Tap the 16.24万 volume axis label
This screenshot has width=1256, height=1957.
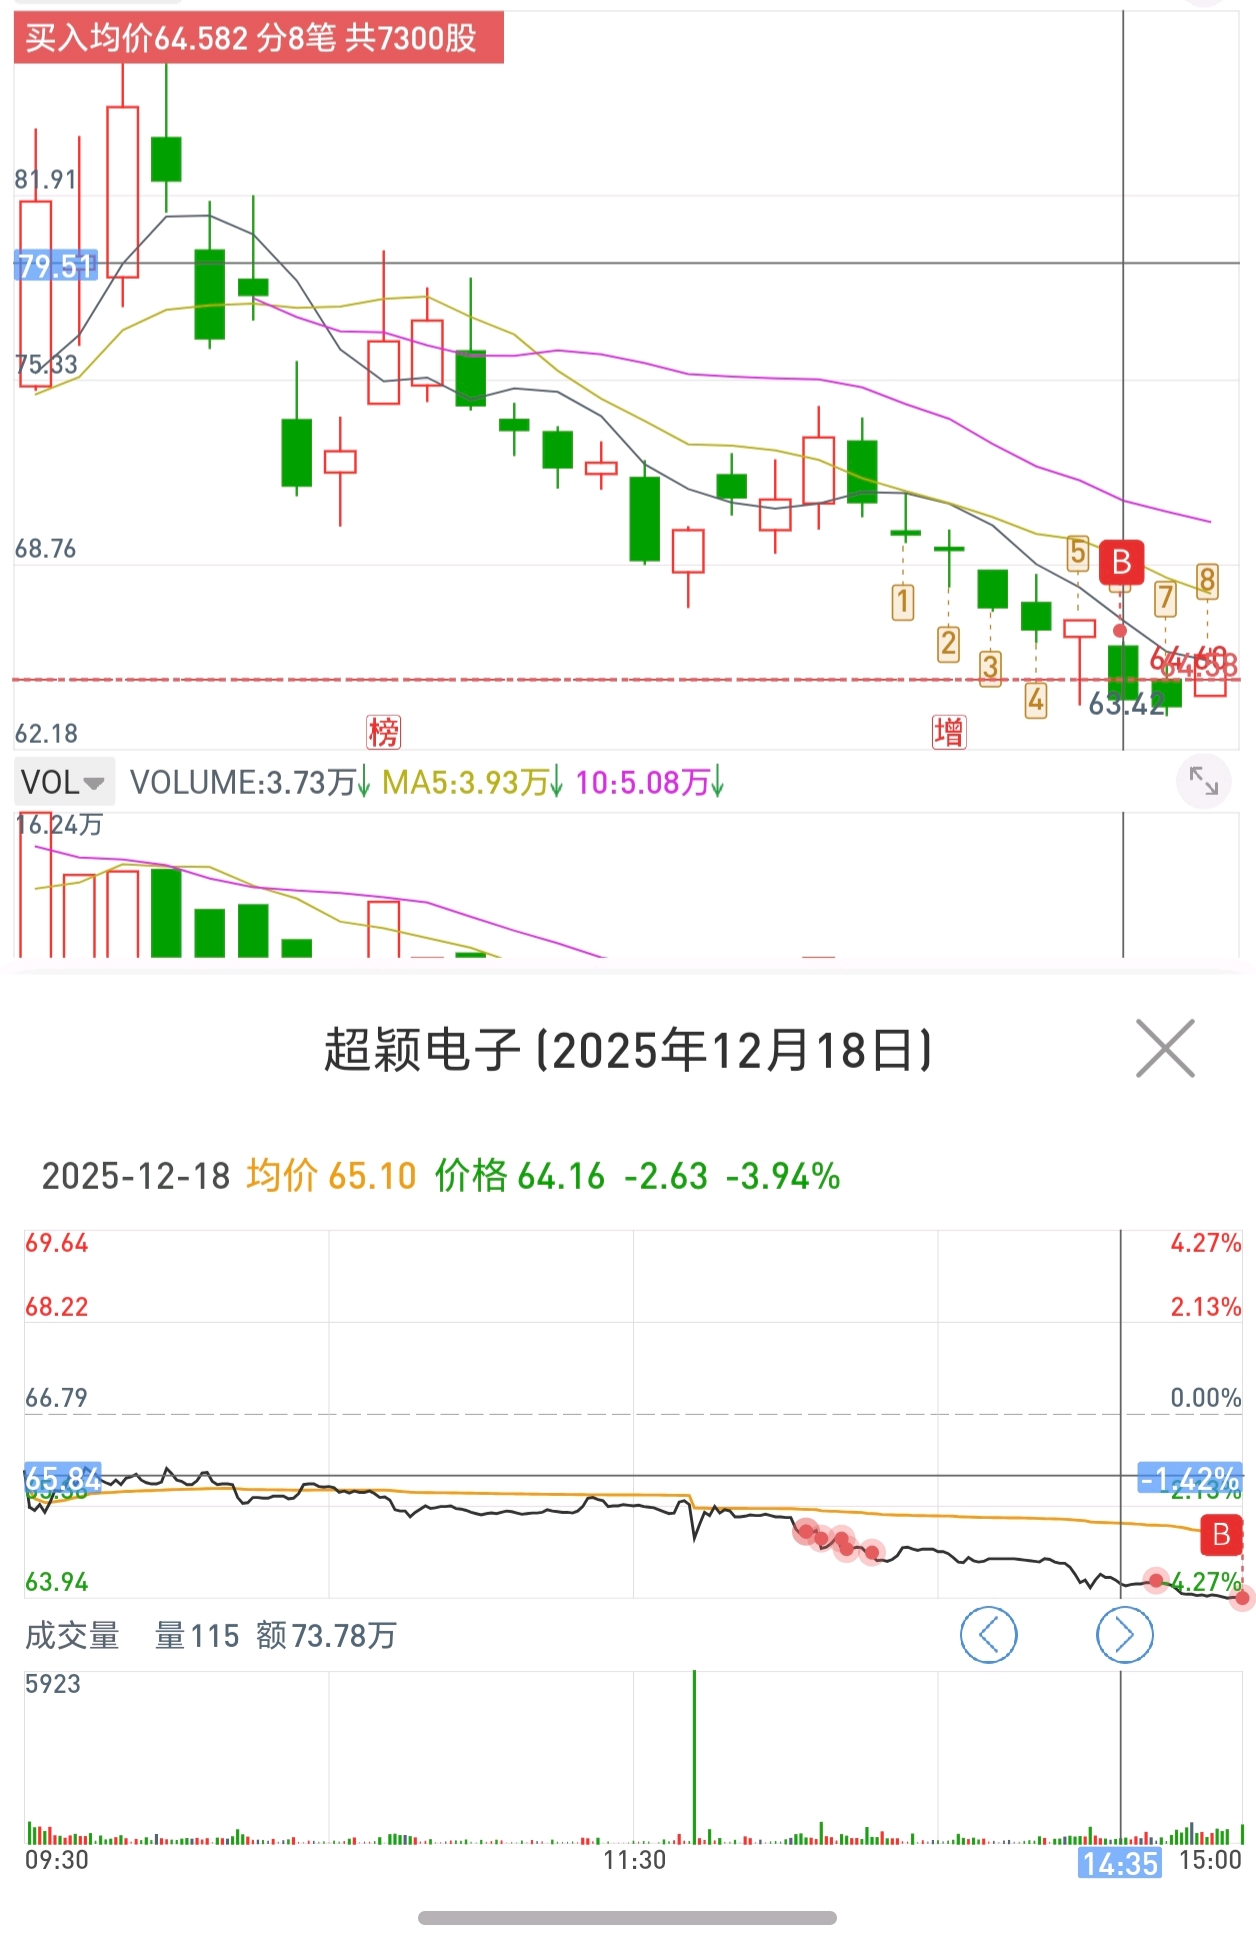(59, 824)
